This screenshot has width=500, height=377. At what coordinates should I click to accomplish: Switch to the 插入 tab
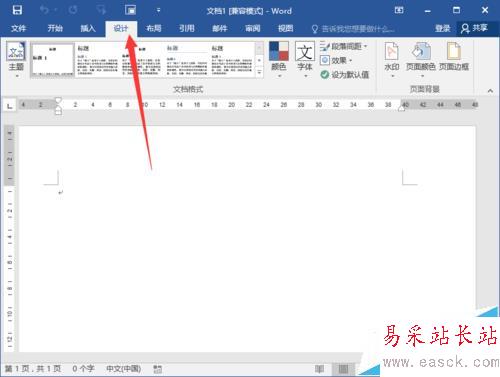point(88,28)
